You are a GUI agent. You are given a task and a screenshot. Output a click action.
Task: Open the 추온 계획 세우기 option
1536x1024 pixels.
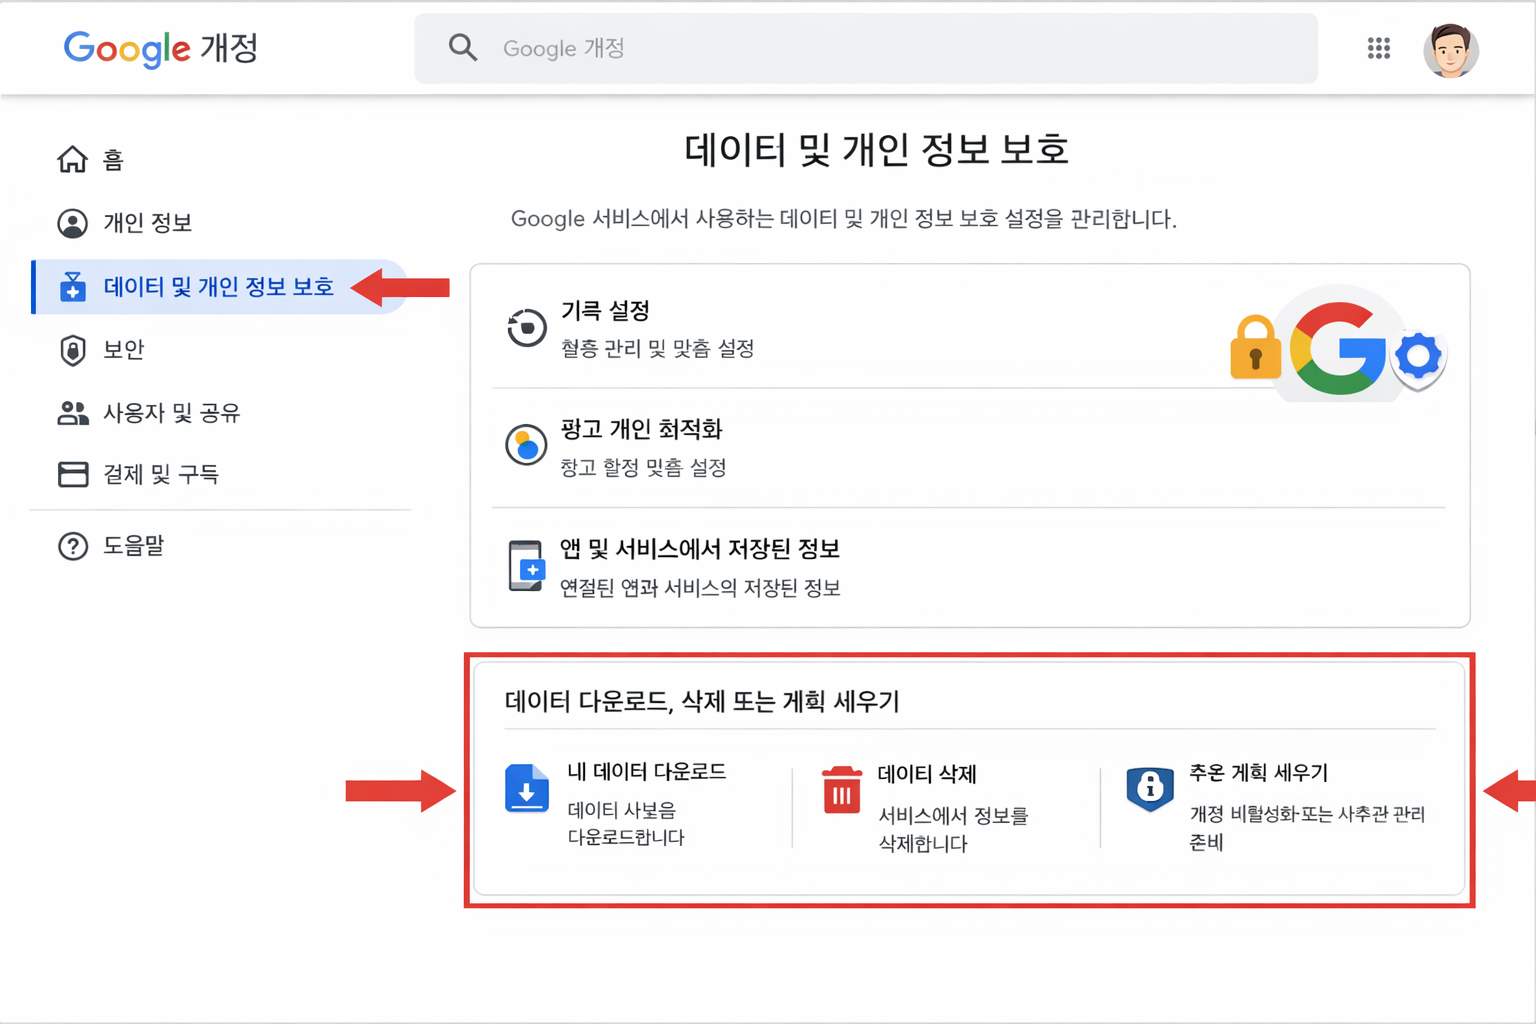[x=1278, y=808]
